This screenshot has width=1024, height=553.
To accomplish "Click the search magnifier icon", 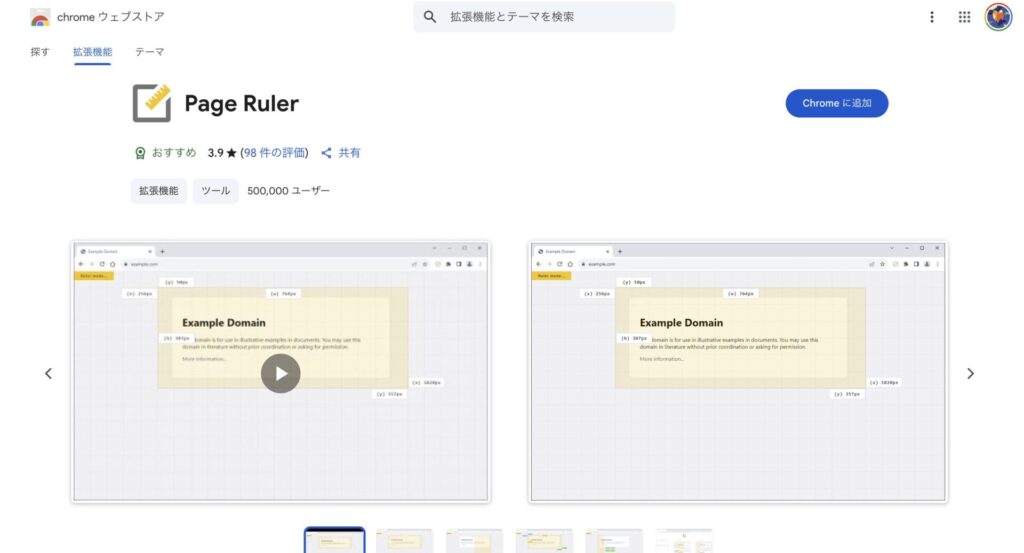I will [x=429, y=17].
